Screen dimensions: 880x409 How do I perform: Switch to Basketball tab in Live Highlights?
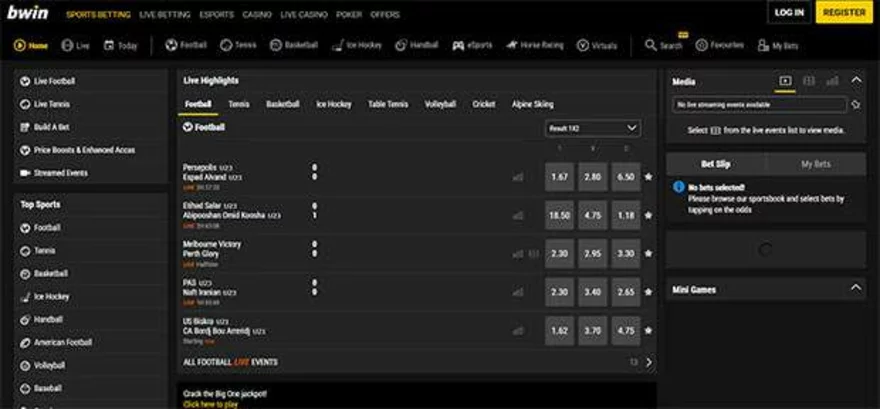283,104
